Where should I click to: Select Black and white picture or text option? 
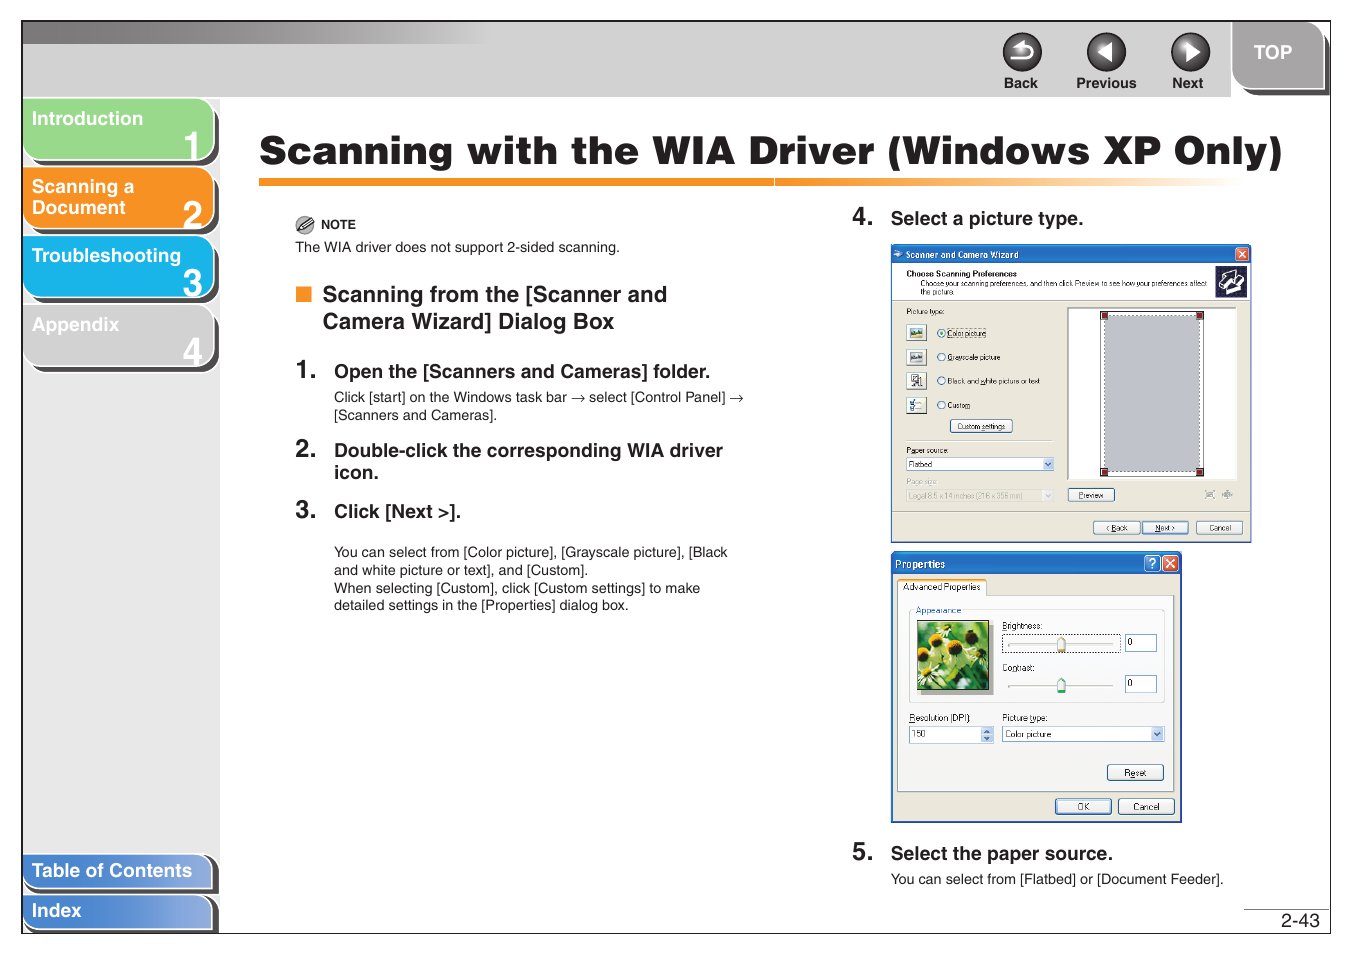941,381
